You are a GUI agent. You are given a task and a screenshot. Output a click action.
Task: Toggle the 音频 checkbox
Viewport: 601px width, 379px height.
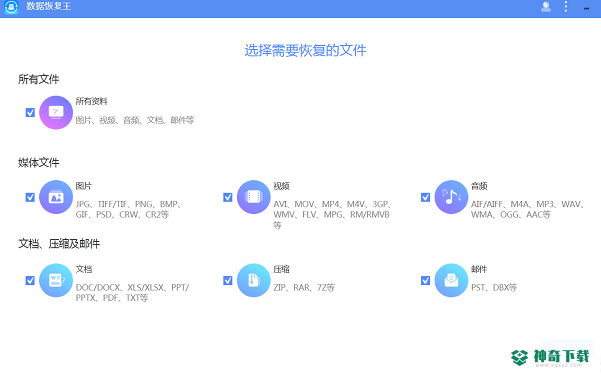coord(425,197)
